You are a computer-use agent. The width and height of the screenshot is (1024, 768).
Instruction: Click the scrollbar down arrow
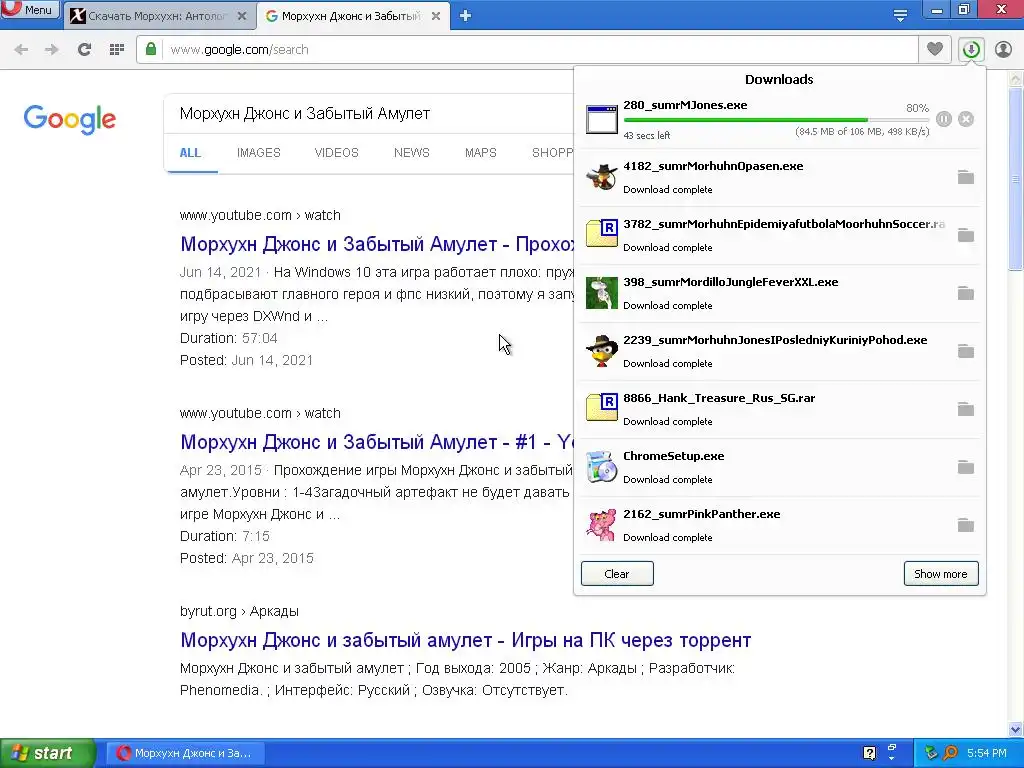coord(1016,729)
